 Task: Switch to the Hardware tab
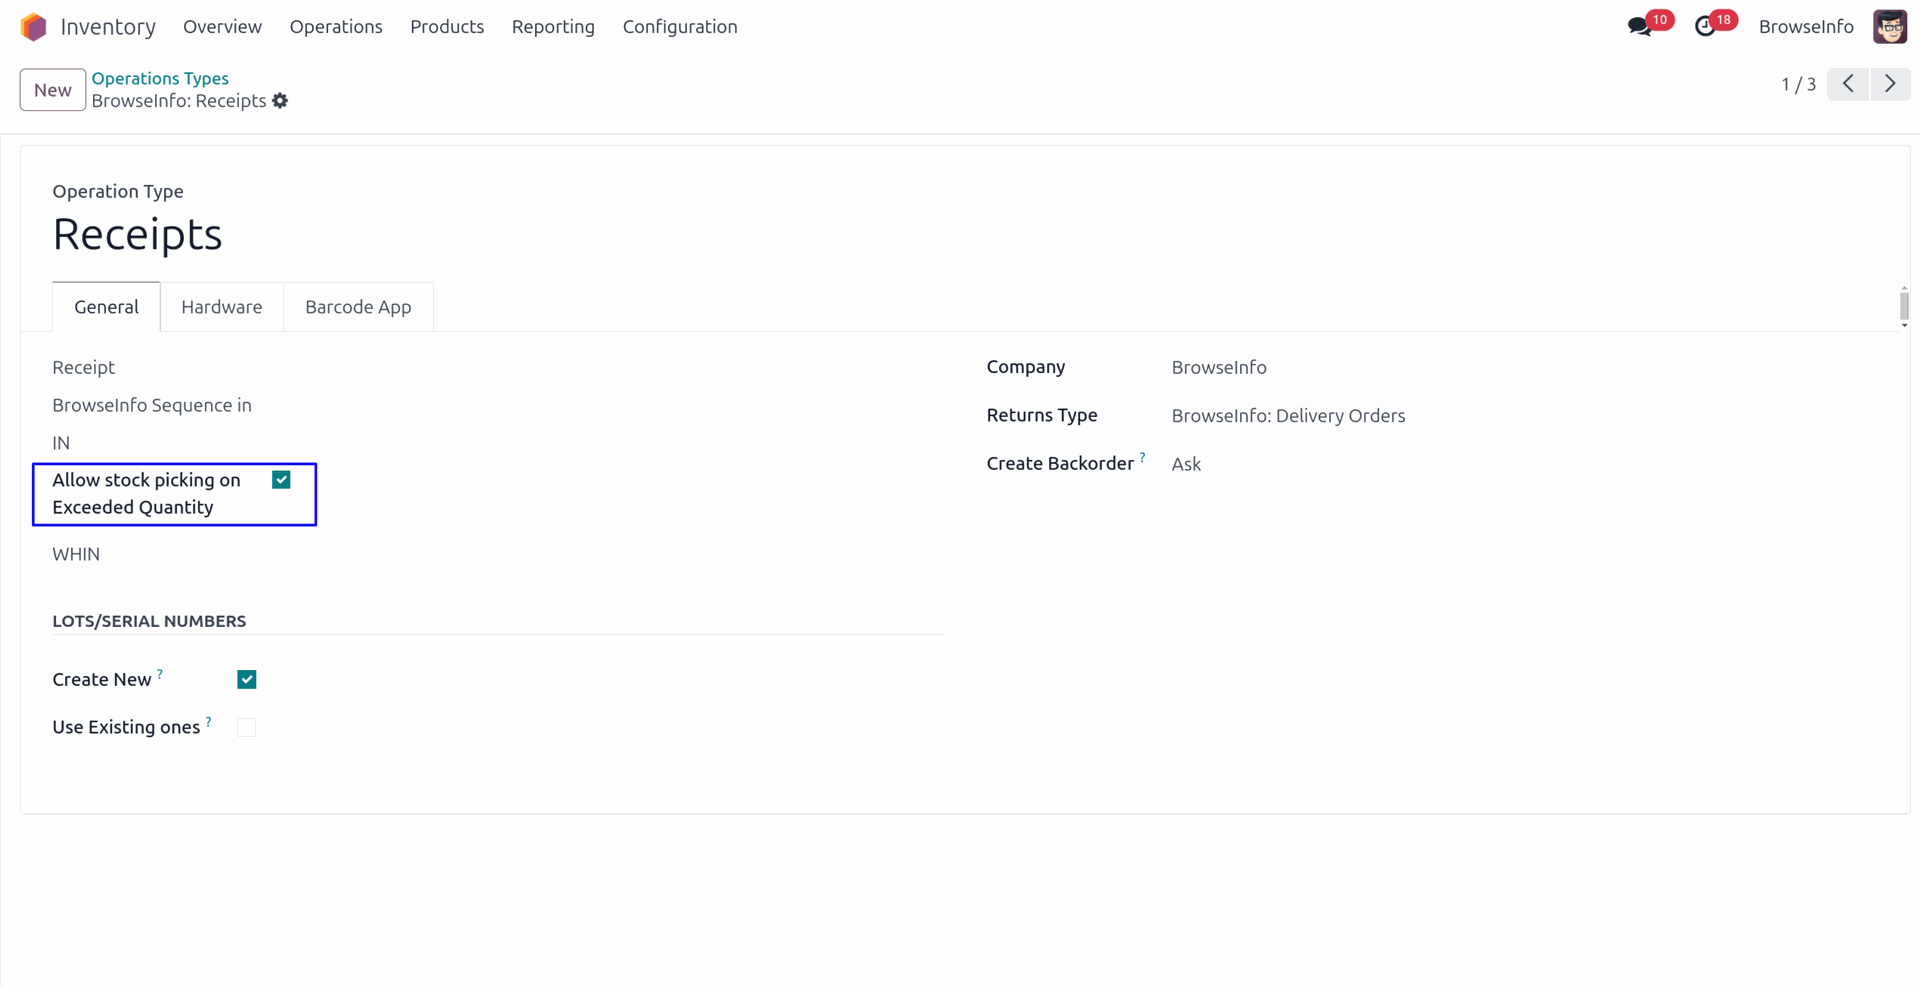point(221,307)
